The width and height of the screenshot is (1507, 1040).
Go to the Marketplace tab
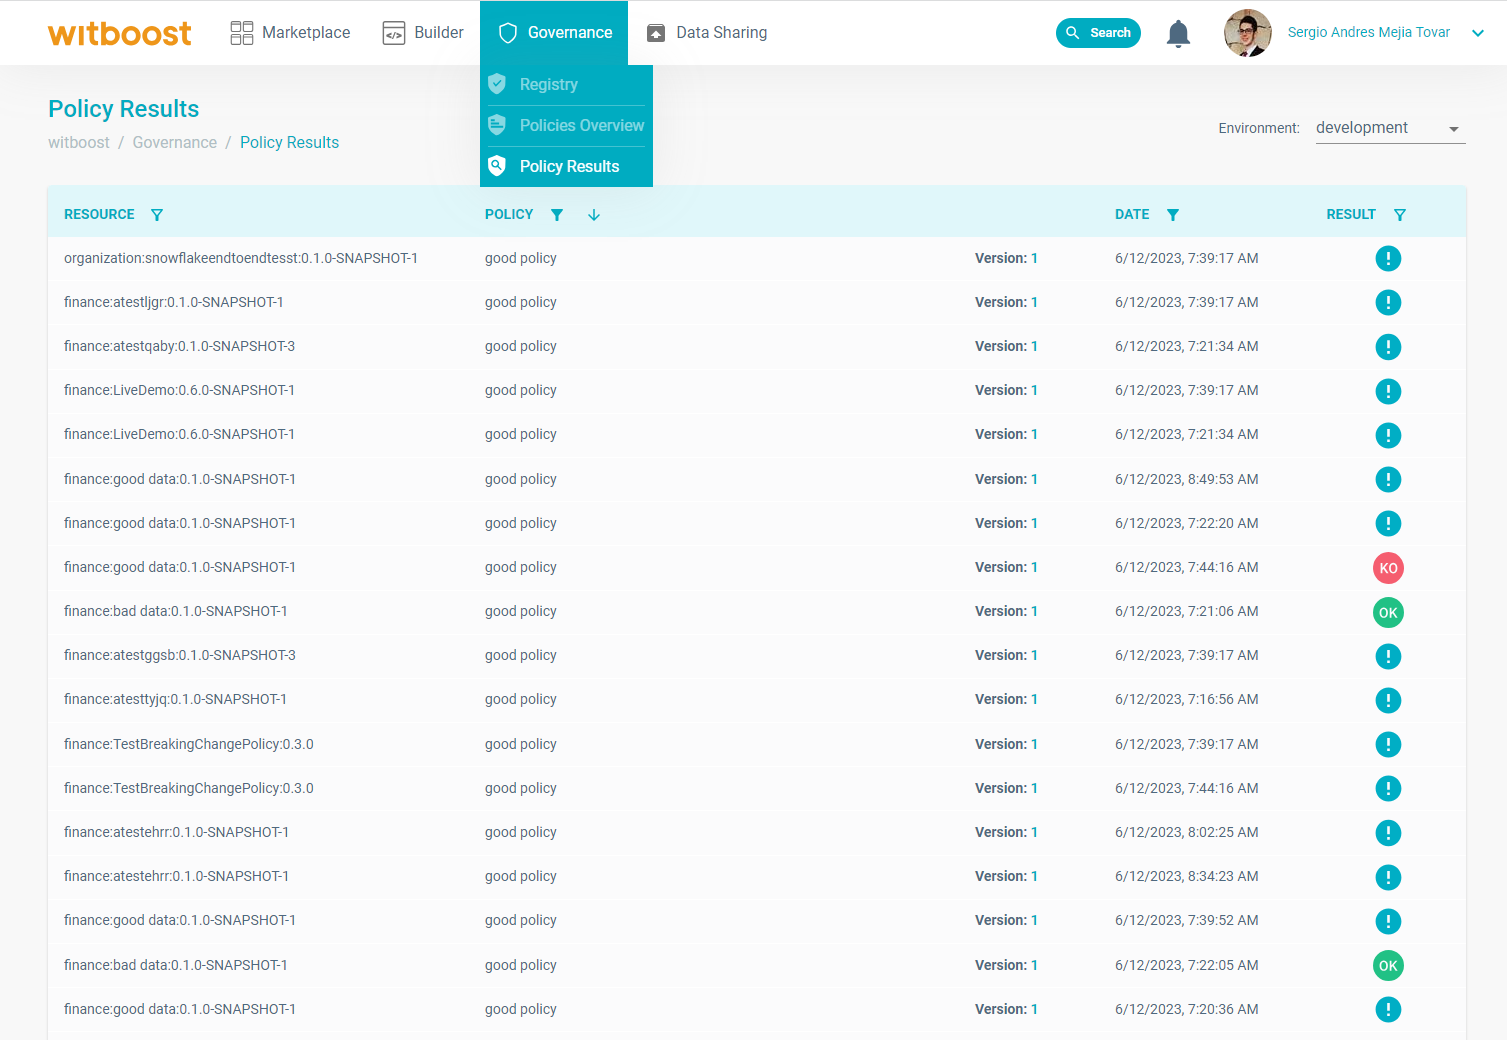click(290, 33)
